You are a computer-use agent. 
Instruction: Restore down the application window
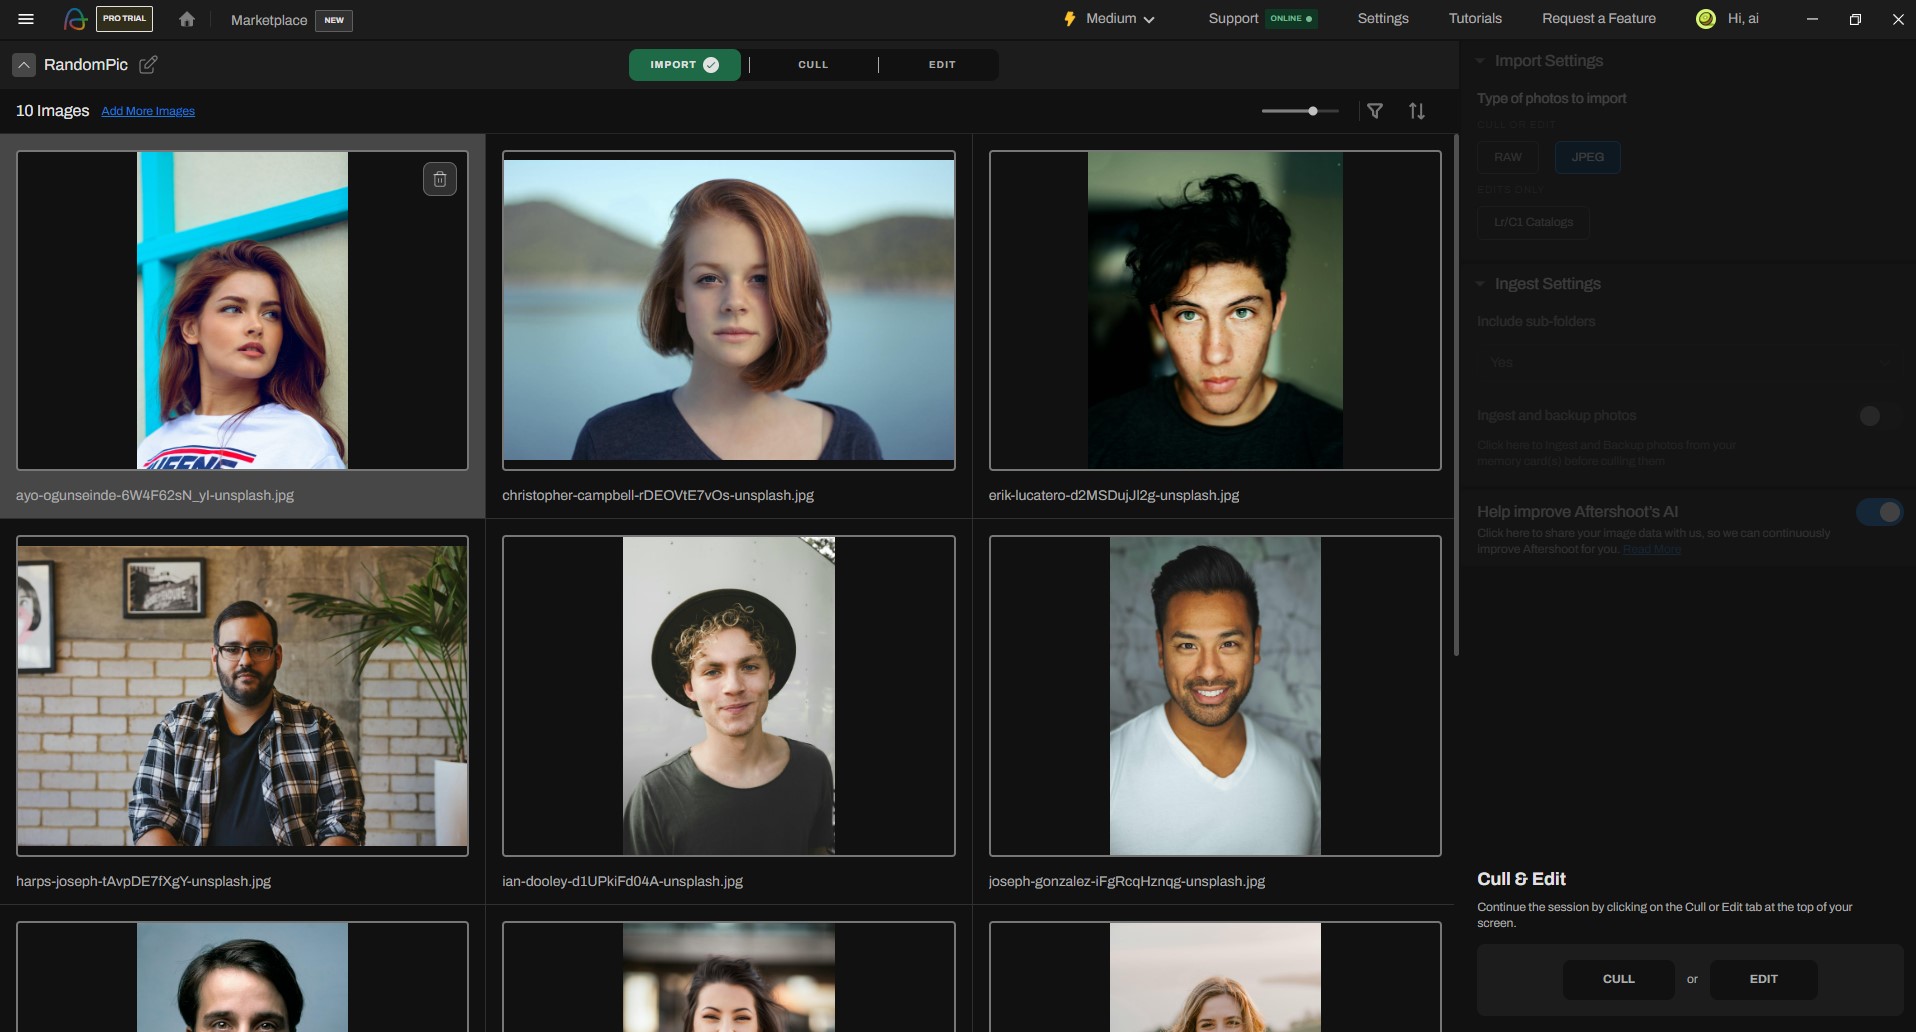click(x=1855, y=19)
